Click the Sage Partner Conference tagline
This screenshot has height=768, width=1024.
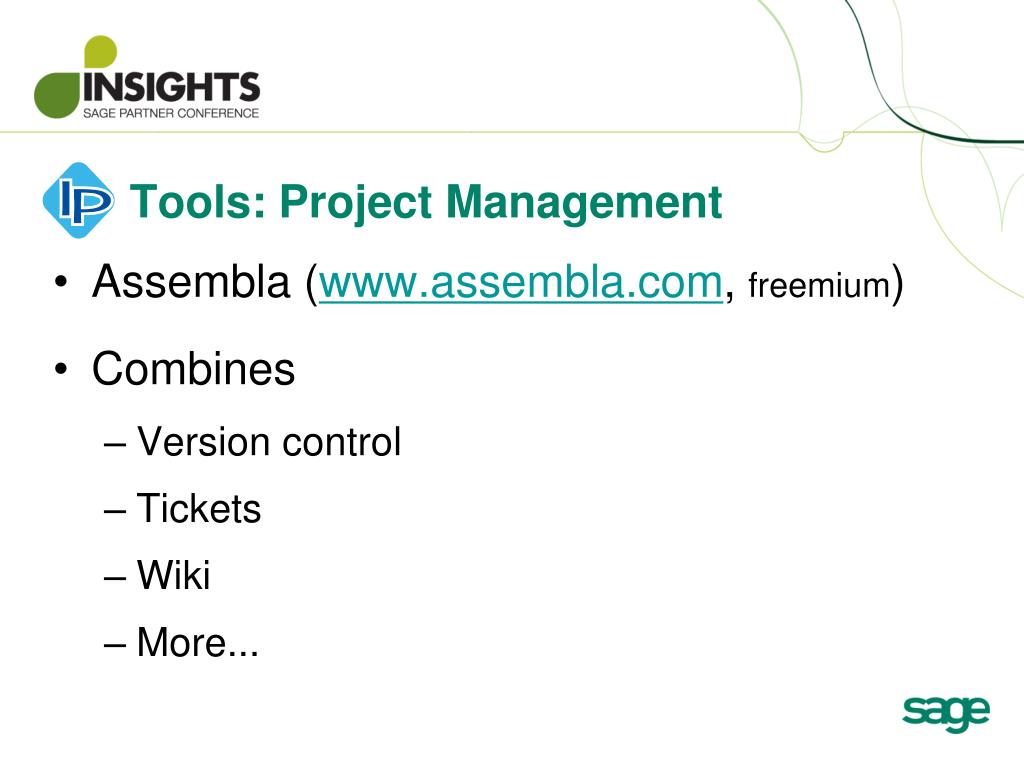171,113
